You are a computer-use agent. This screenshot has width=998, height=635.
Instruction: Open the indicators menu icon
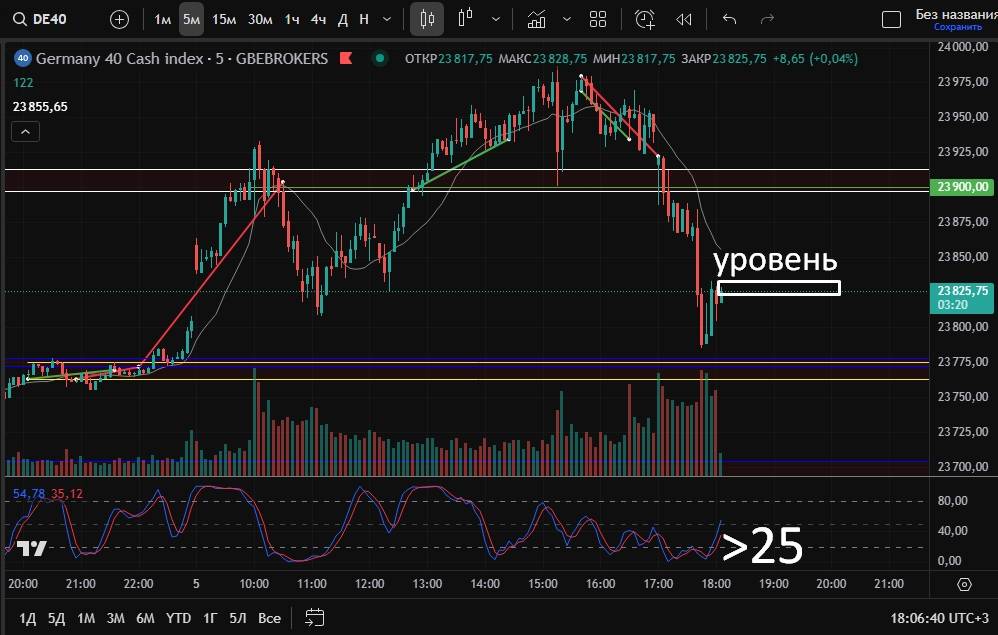tap(537, 19)
